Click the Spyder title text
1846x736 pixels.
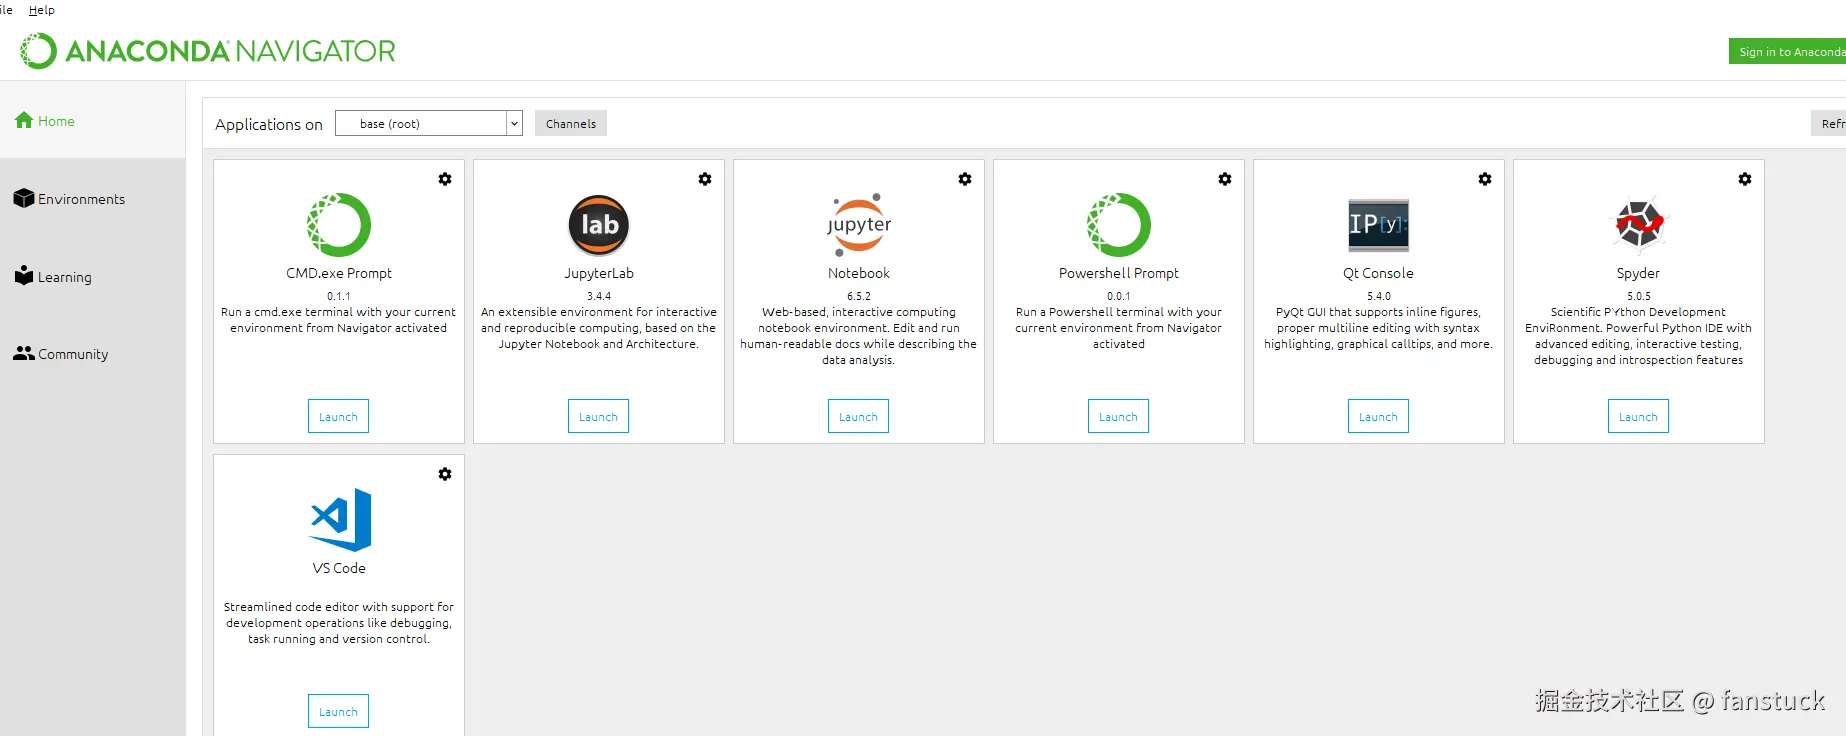tap(1638, 273)
